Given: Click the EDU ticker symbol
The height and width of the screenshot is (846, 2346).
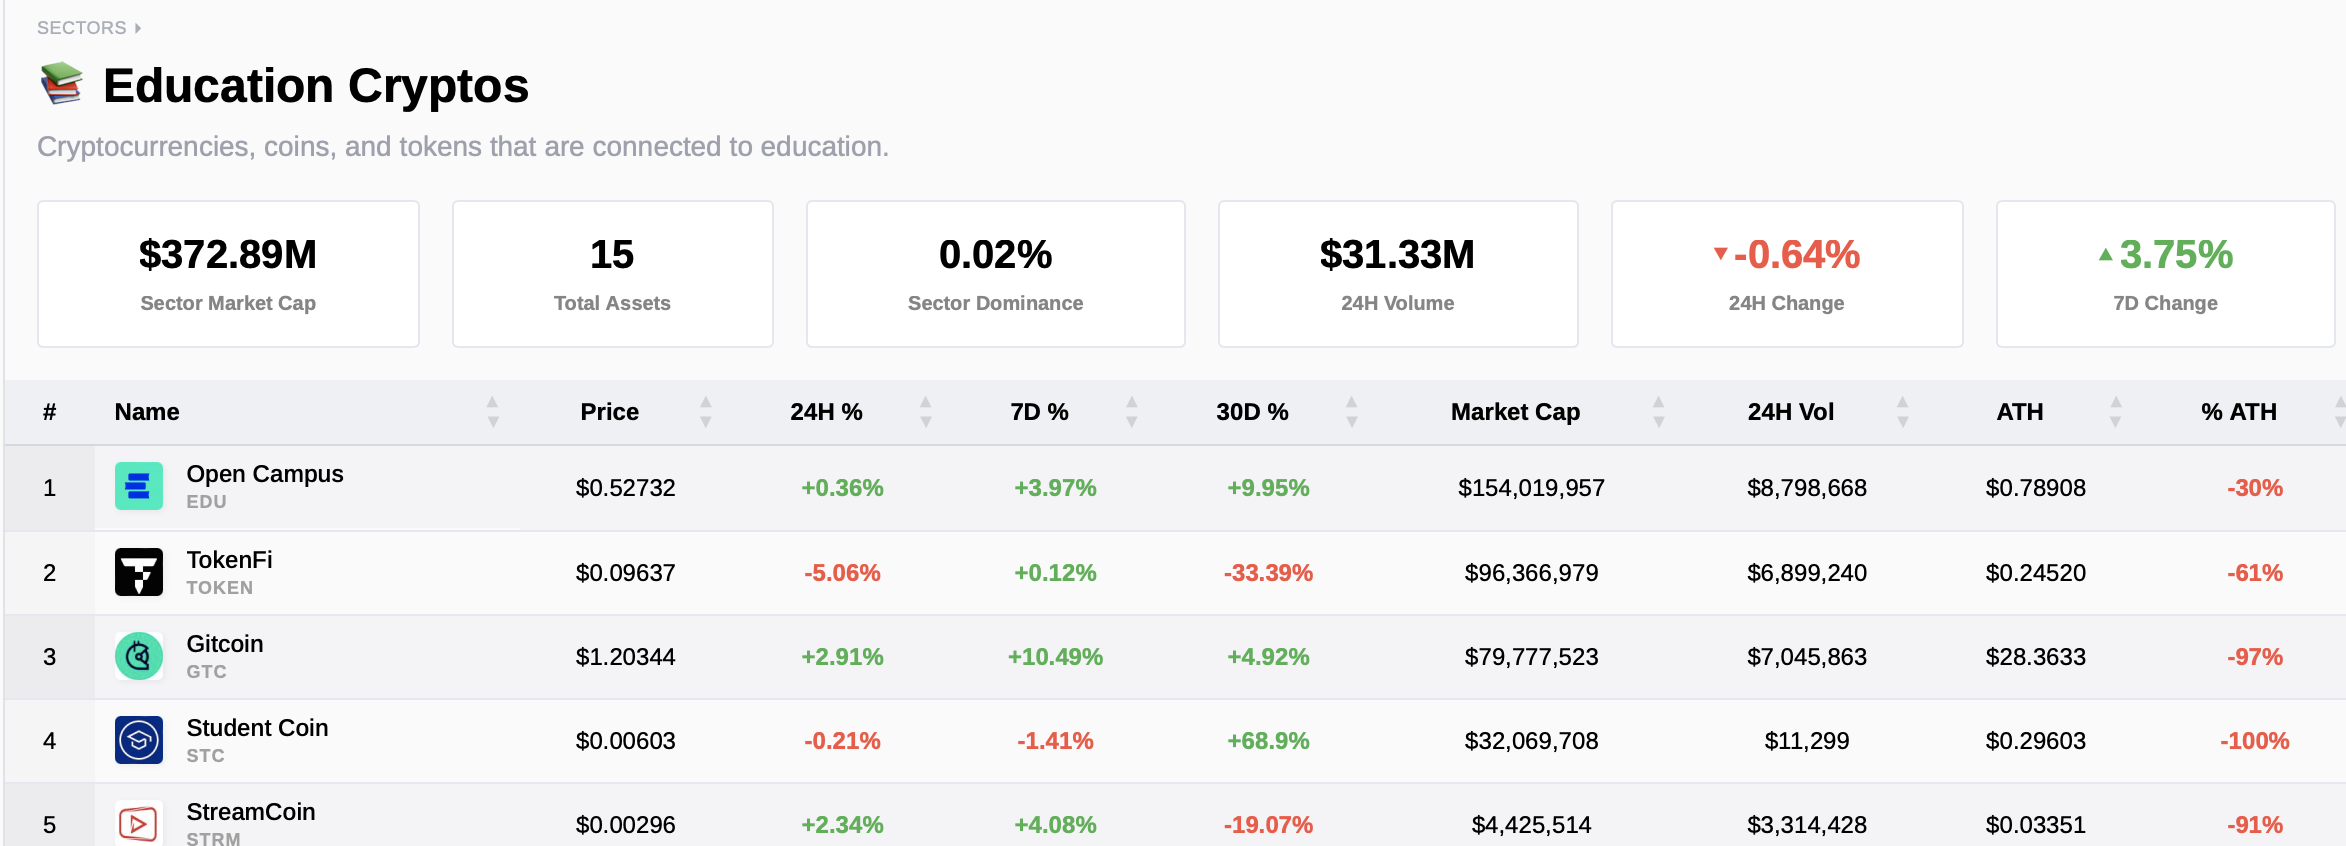Looking at the screenshot, I should [206, 502].
